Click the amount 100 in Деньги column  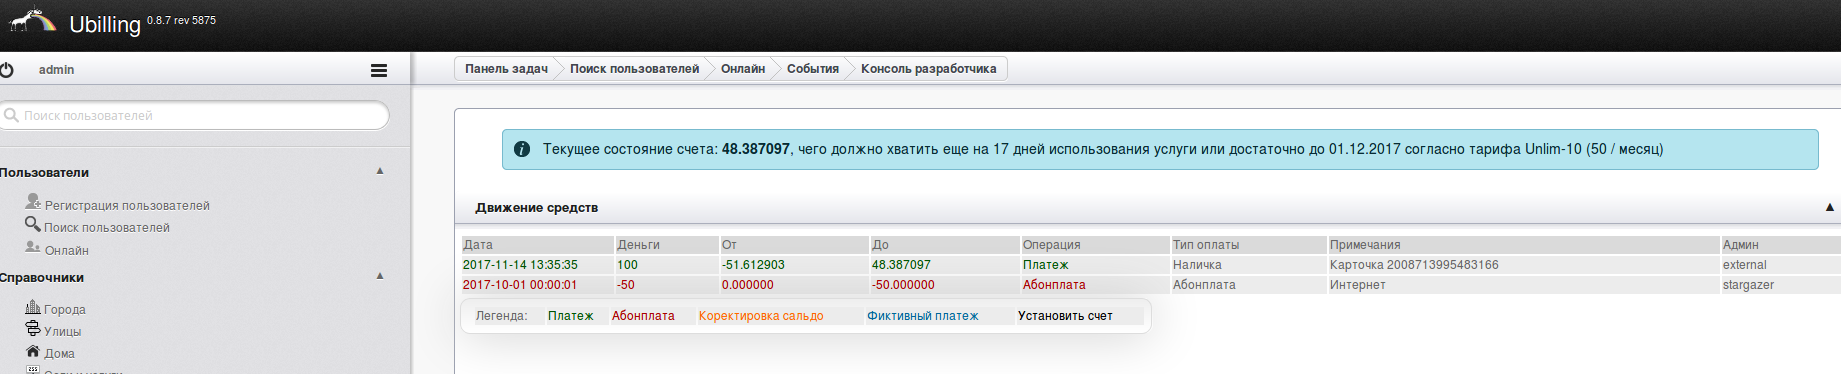627,265
